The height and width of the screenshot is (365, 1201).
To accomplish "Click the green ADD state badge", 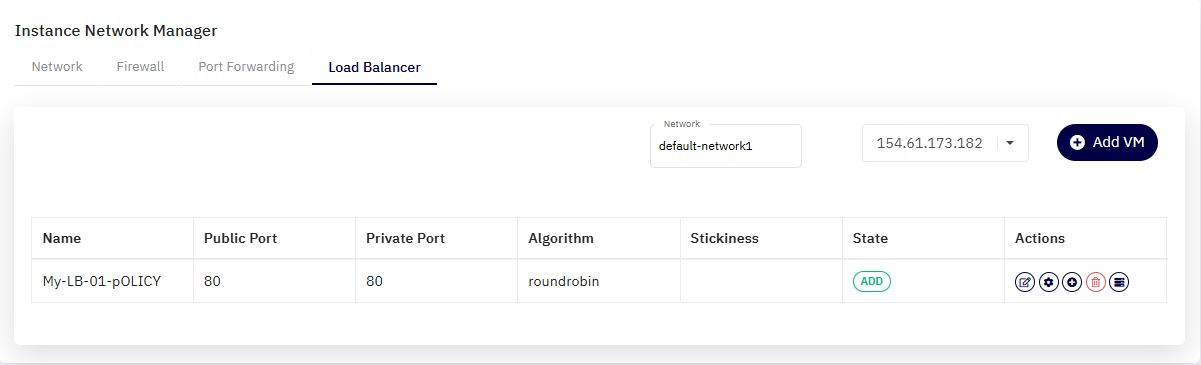I will coord(872,282).
